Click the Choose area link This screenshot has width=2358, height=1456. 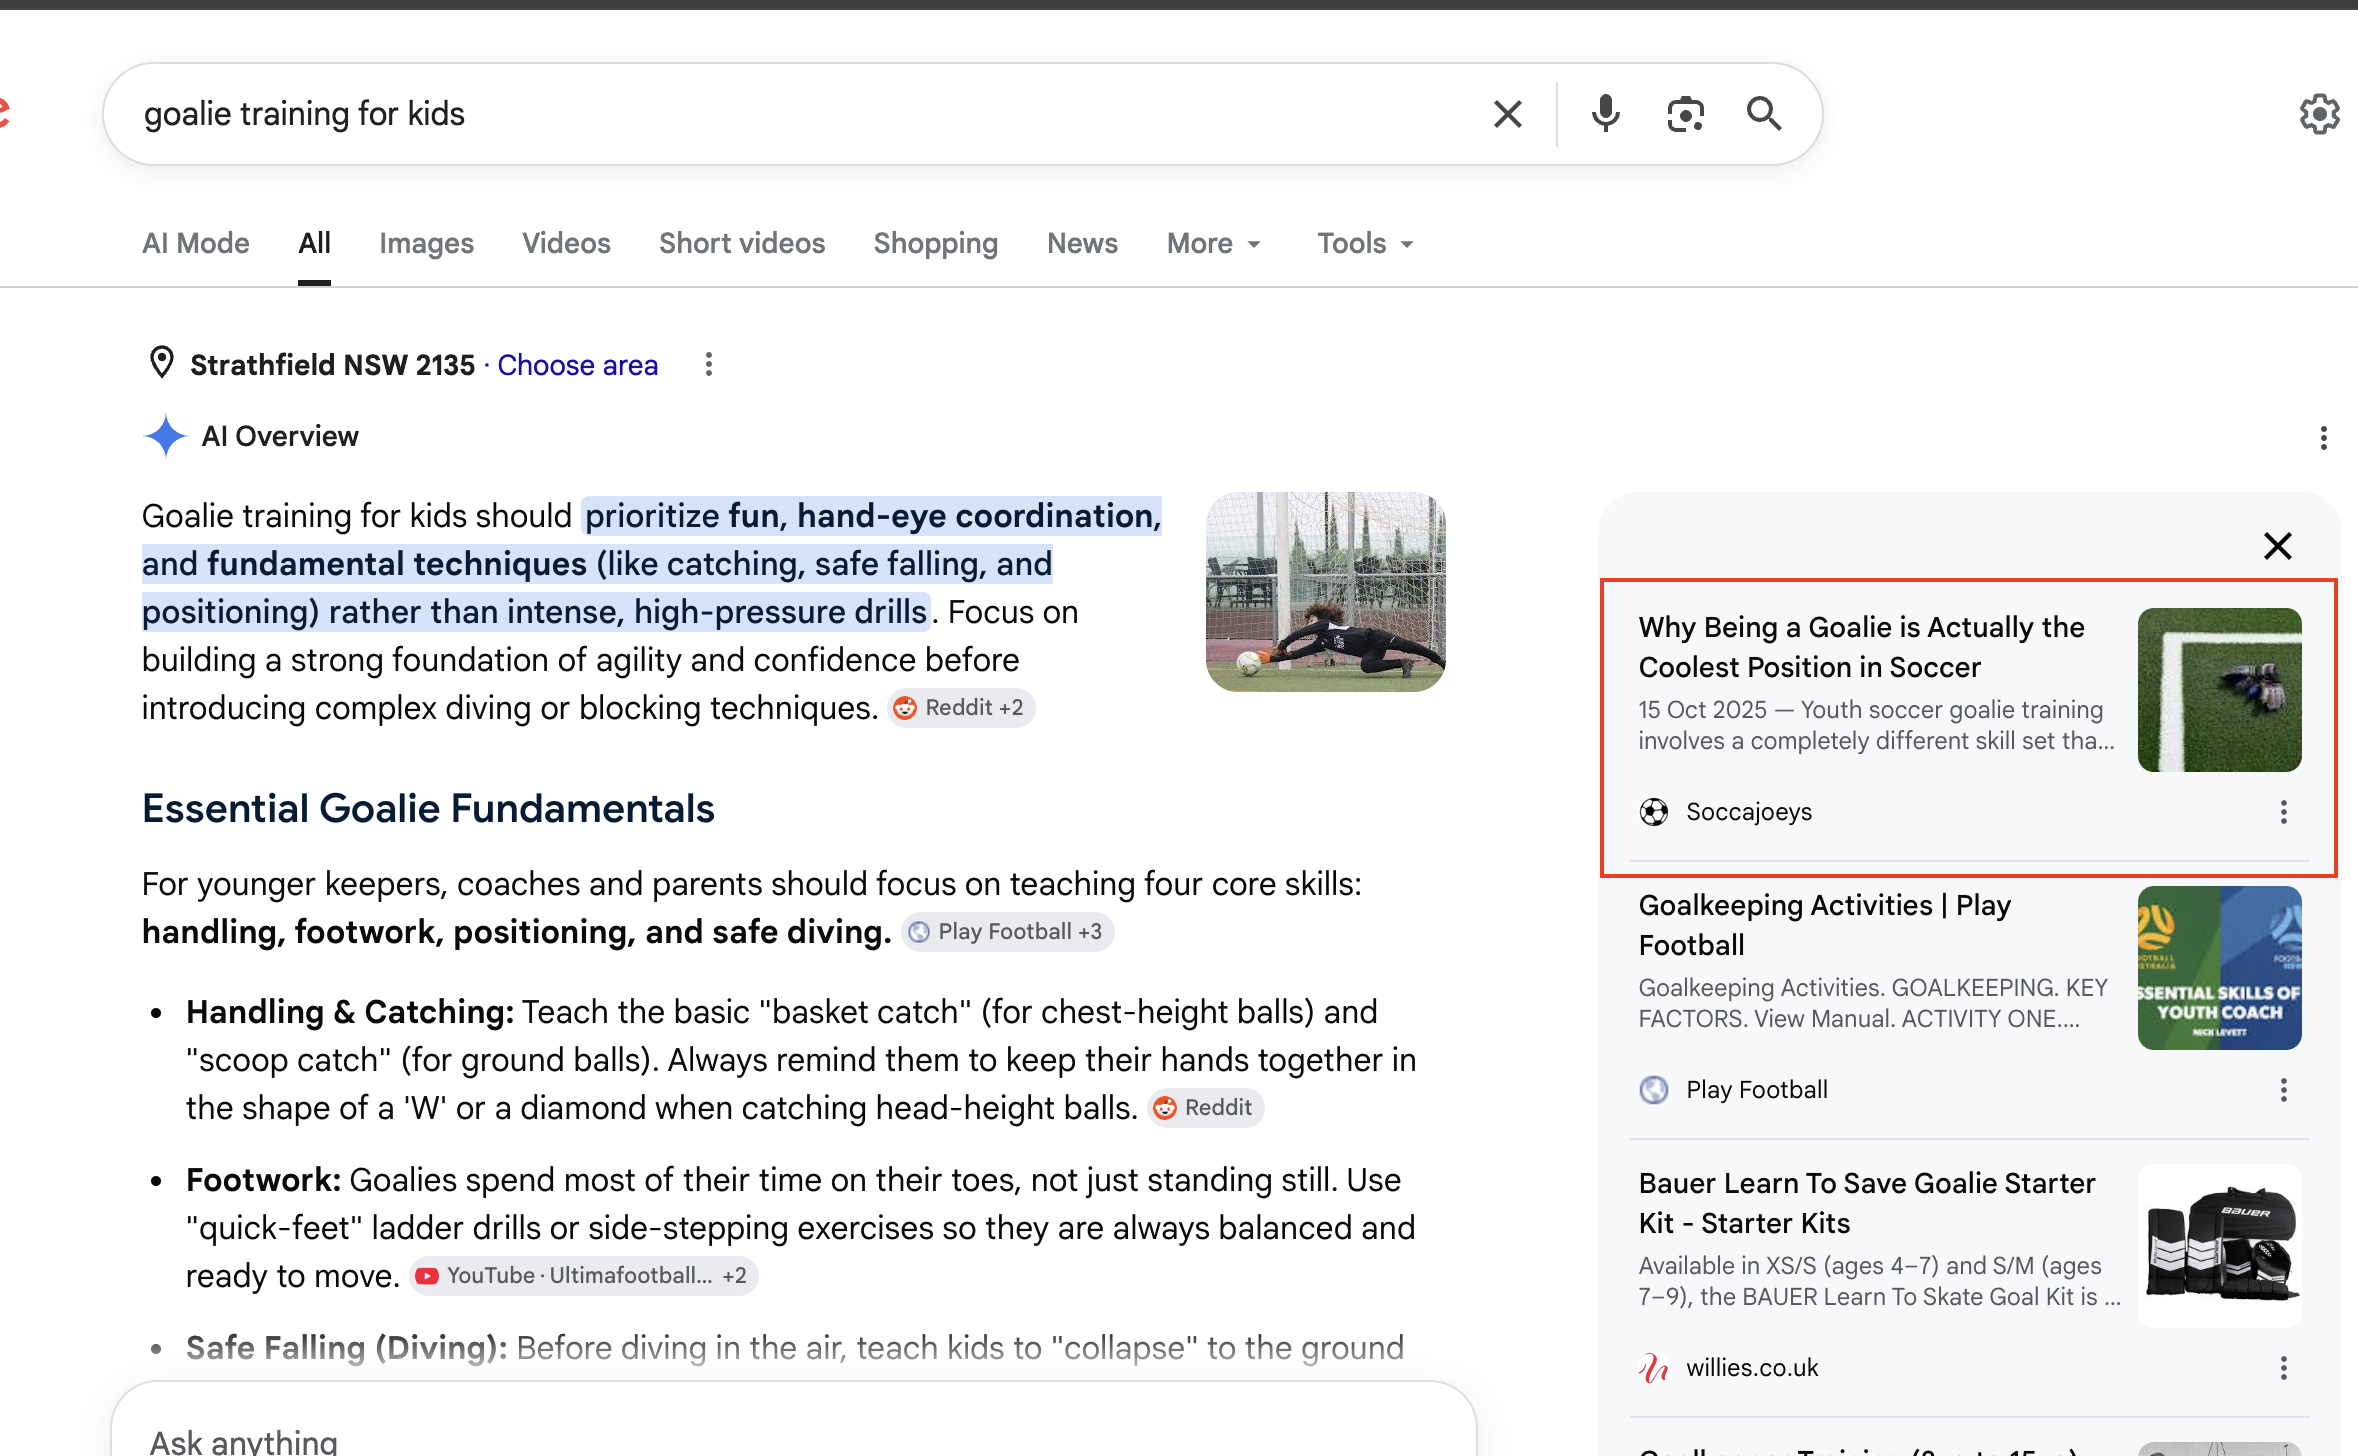point(578,365)
